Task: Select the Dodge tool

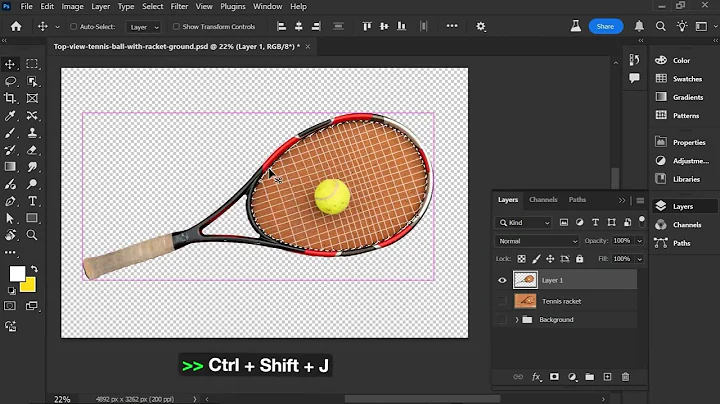Action: tap(32, 184)
